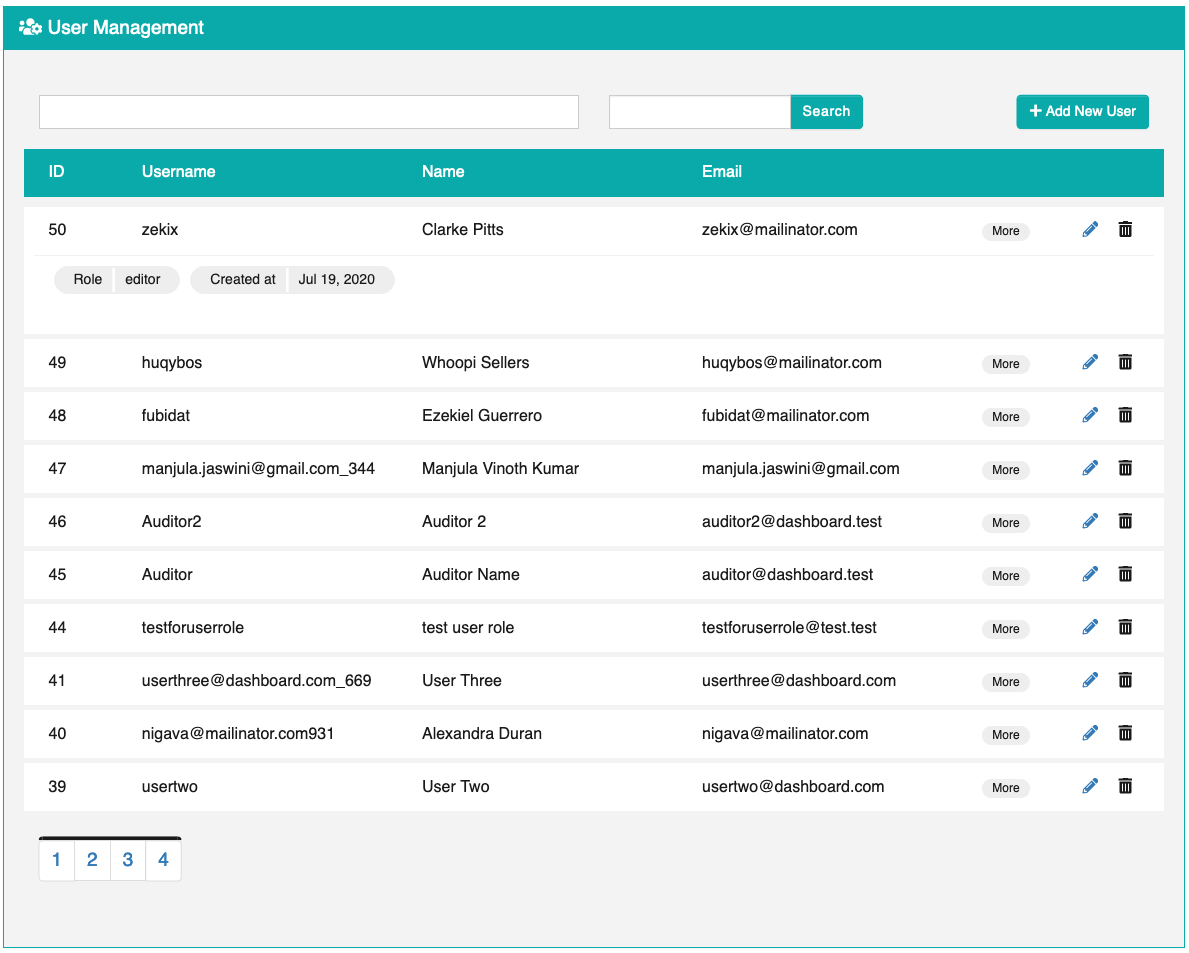Go to pagination page 3

[127, 860]
